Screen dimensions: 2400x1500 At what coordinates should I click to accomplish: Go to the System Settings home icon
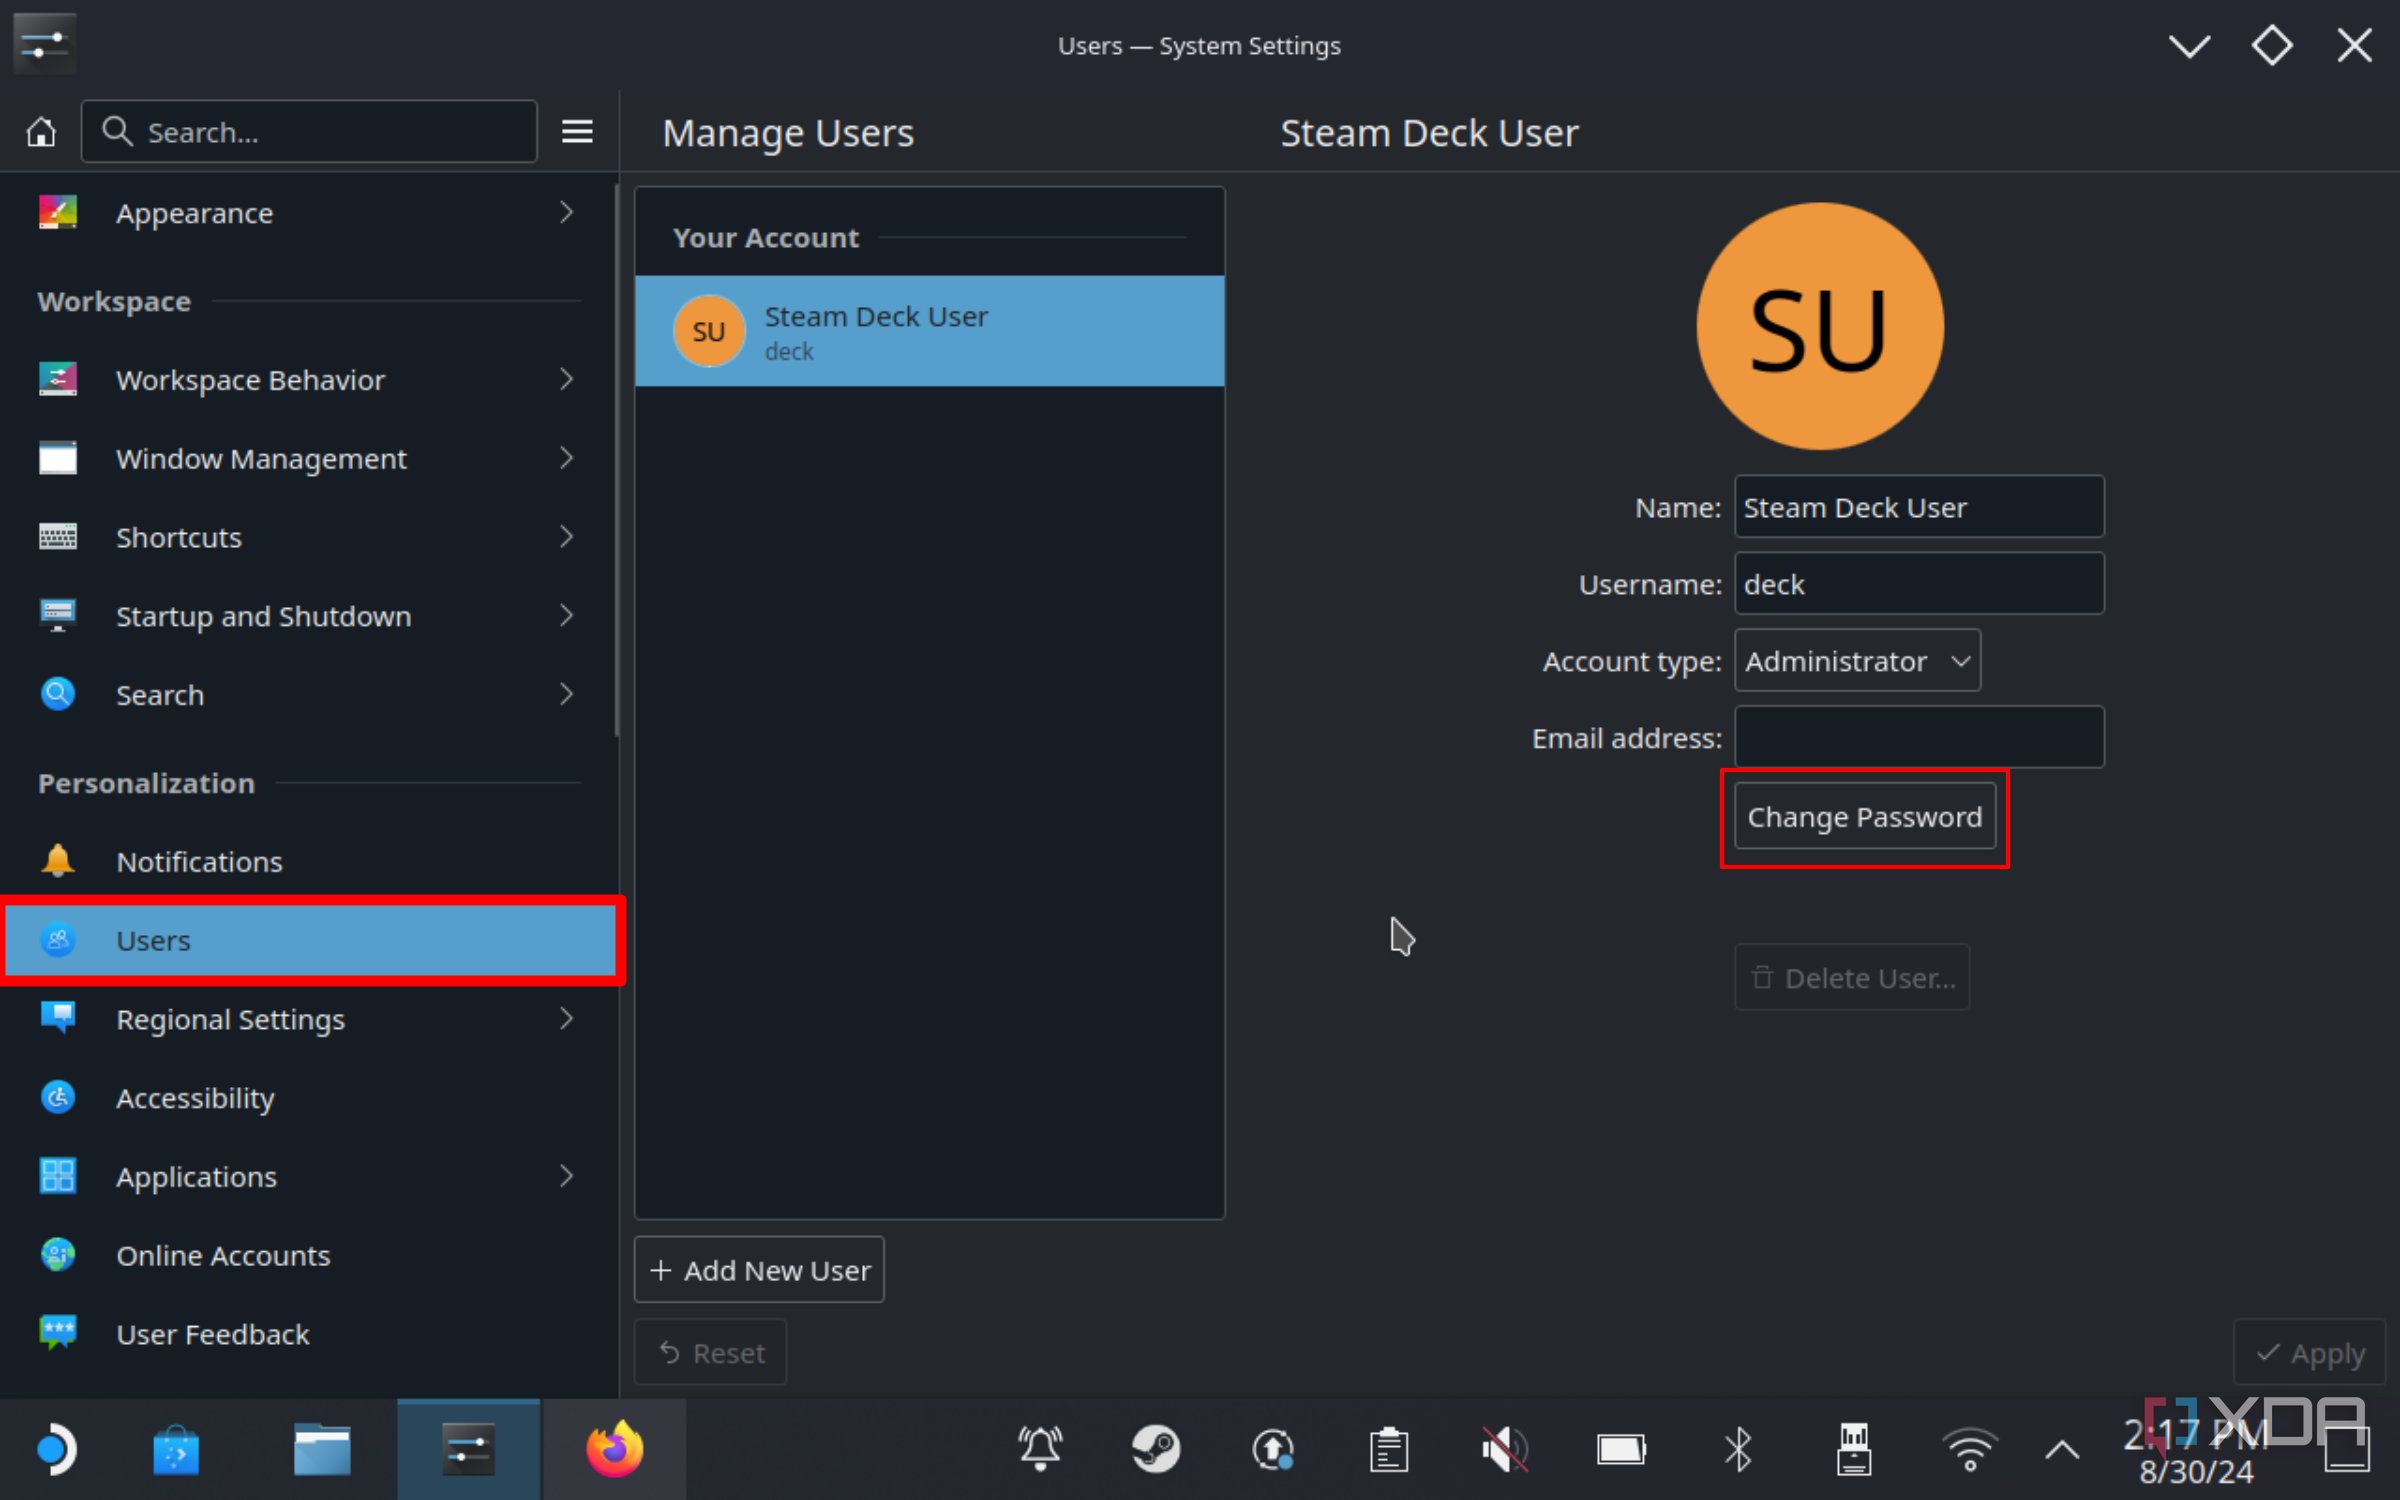point(41,132)
